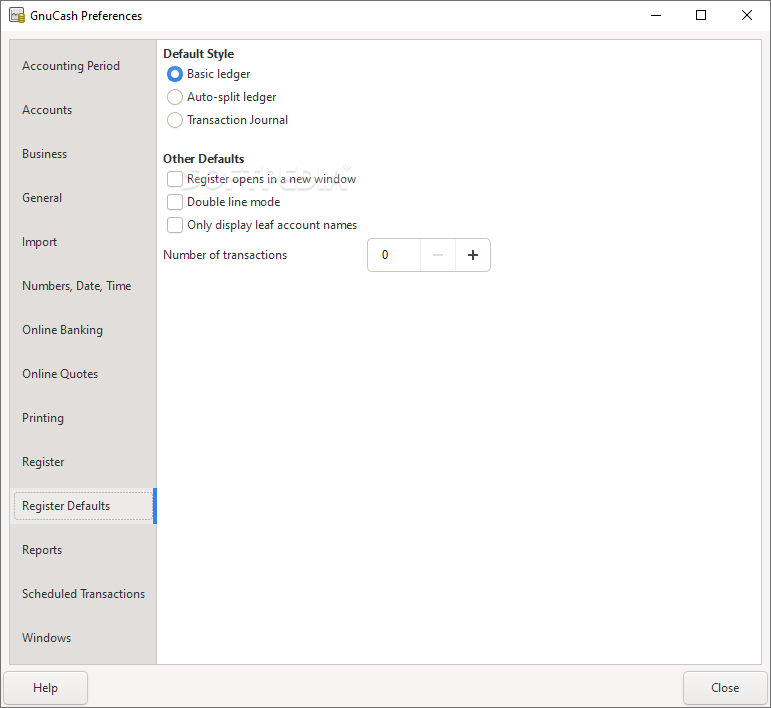This screenshot has height=708, width=771.
Task: Decrease number of transactions with minus
Action: tap(438, 255)
